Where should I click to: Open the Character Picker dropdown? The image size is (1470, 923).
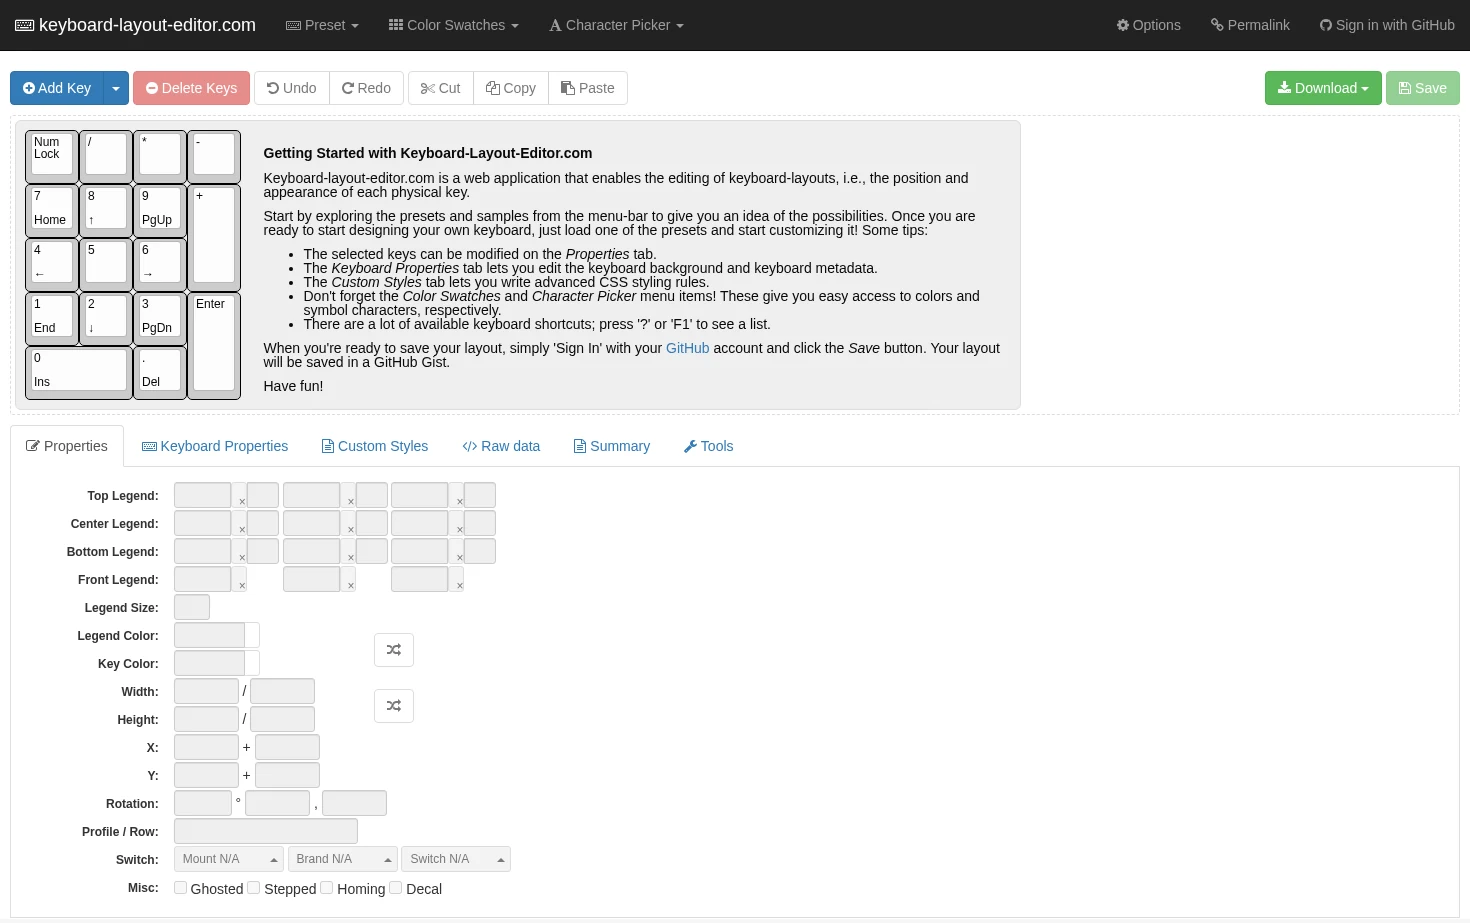pyautogui.click(x=616, y=25)
